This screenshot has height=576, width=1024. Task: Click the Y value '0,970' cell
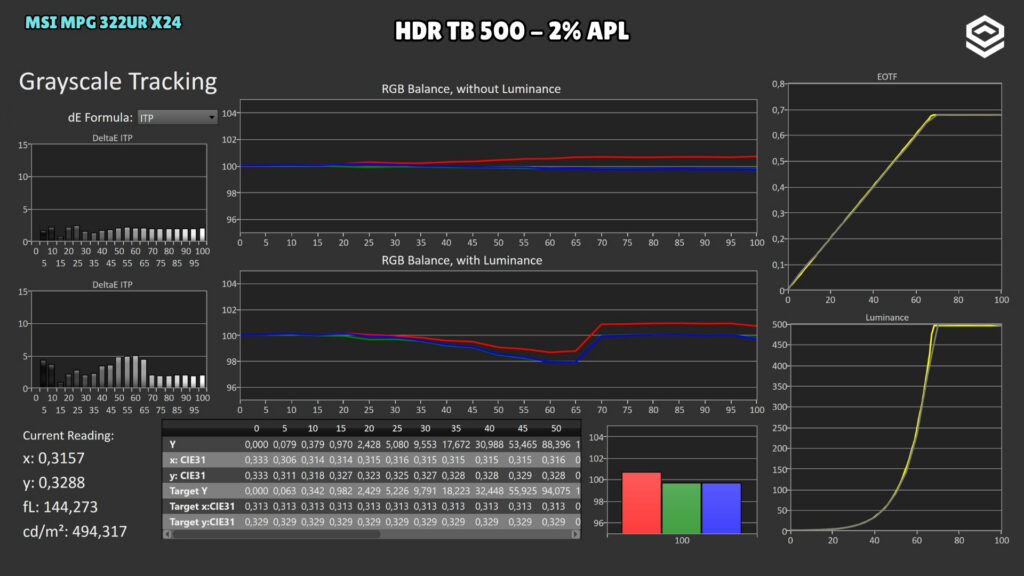coord(340,444)
